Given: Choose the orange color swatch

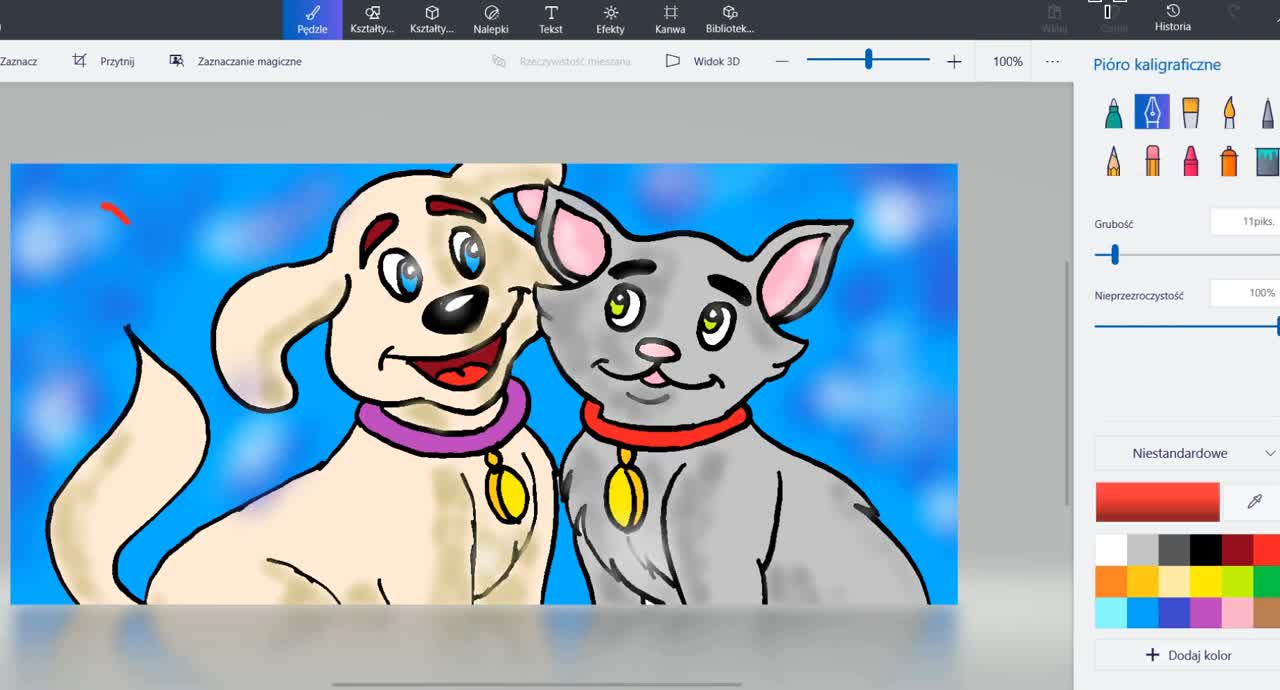Looking at the screenshot, I should pos(1111,582).
